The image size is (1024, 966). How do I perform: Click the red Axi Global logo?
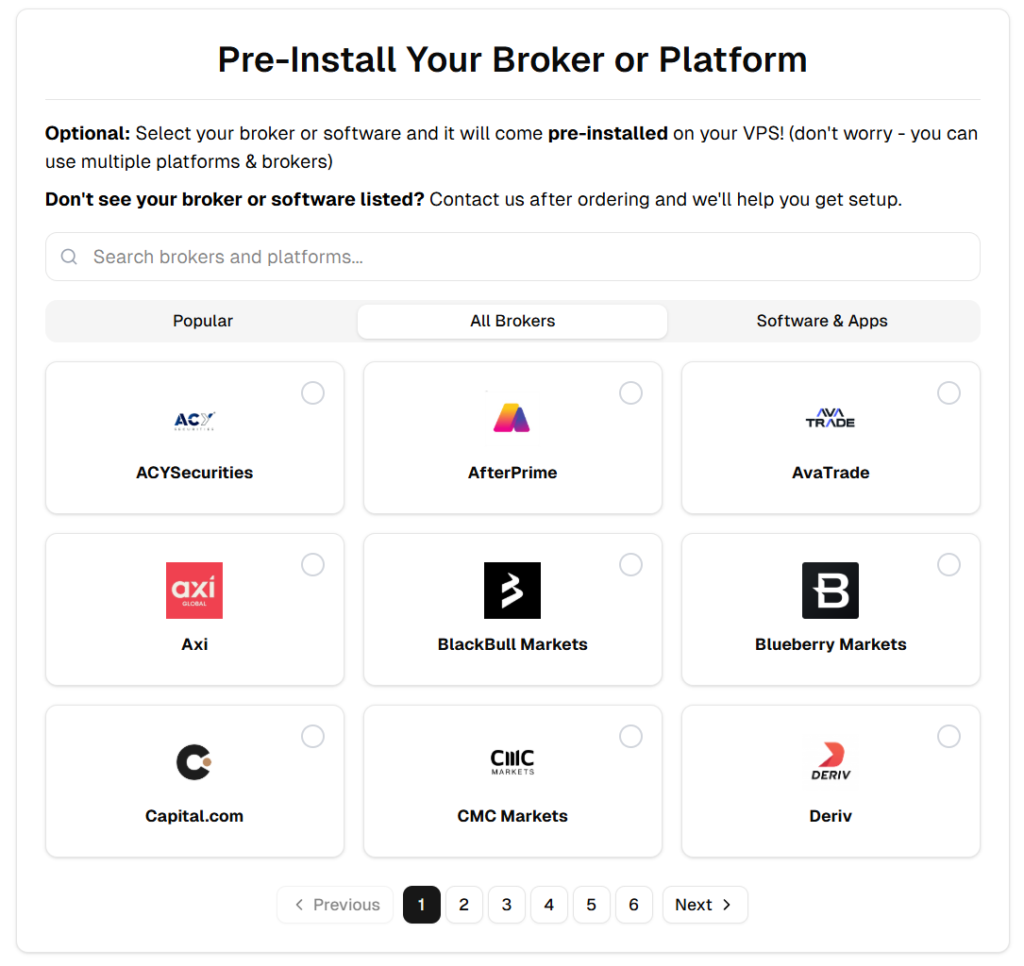194,590
